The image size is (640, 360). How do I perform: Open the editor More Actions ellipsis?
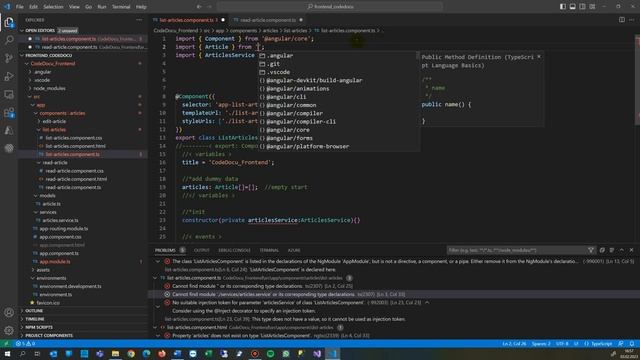[631, 20]
